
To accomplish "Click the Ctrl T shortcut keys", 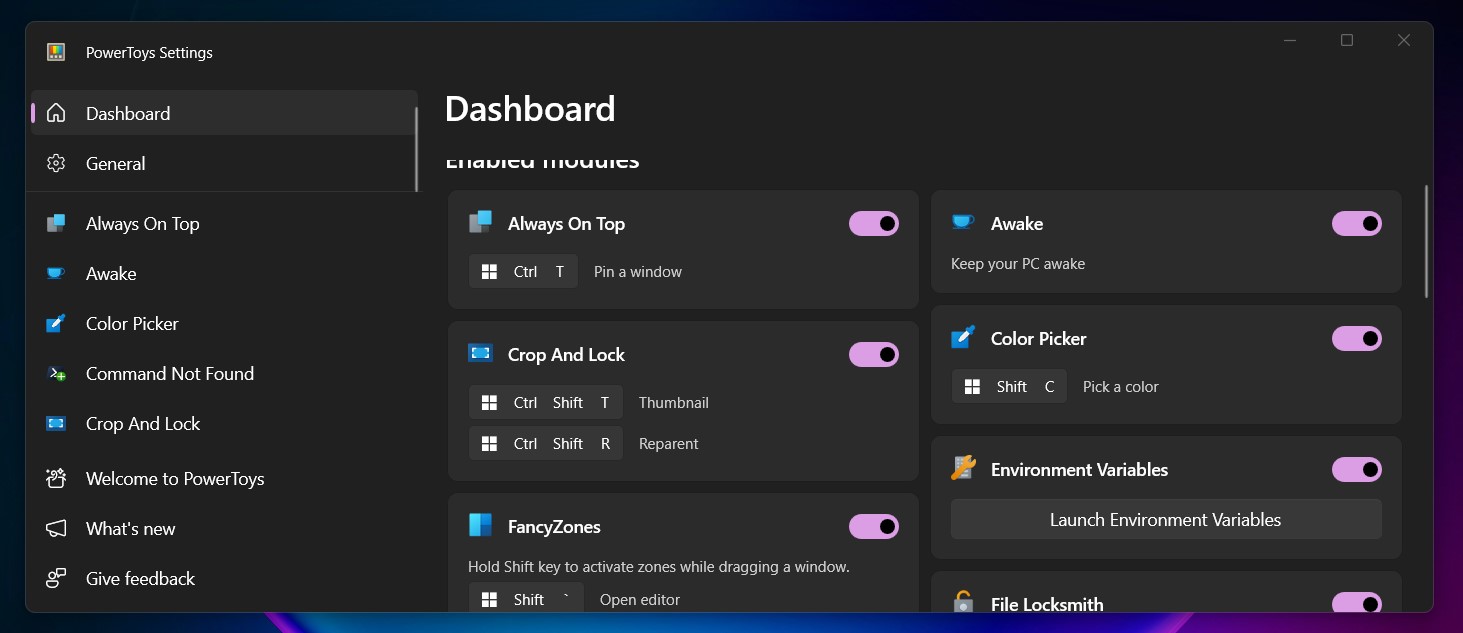I will pyautogui.click(x=524, y=272).
